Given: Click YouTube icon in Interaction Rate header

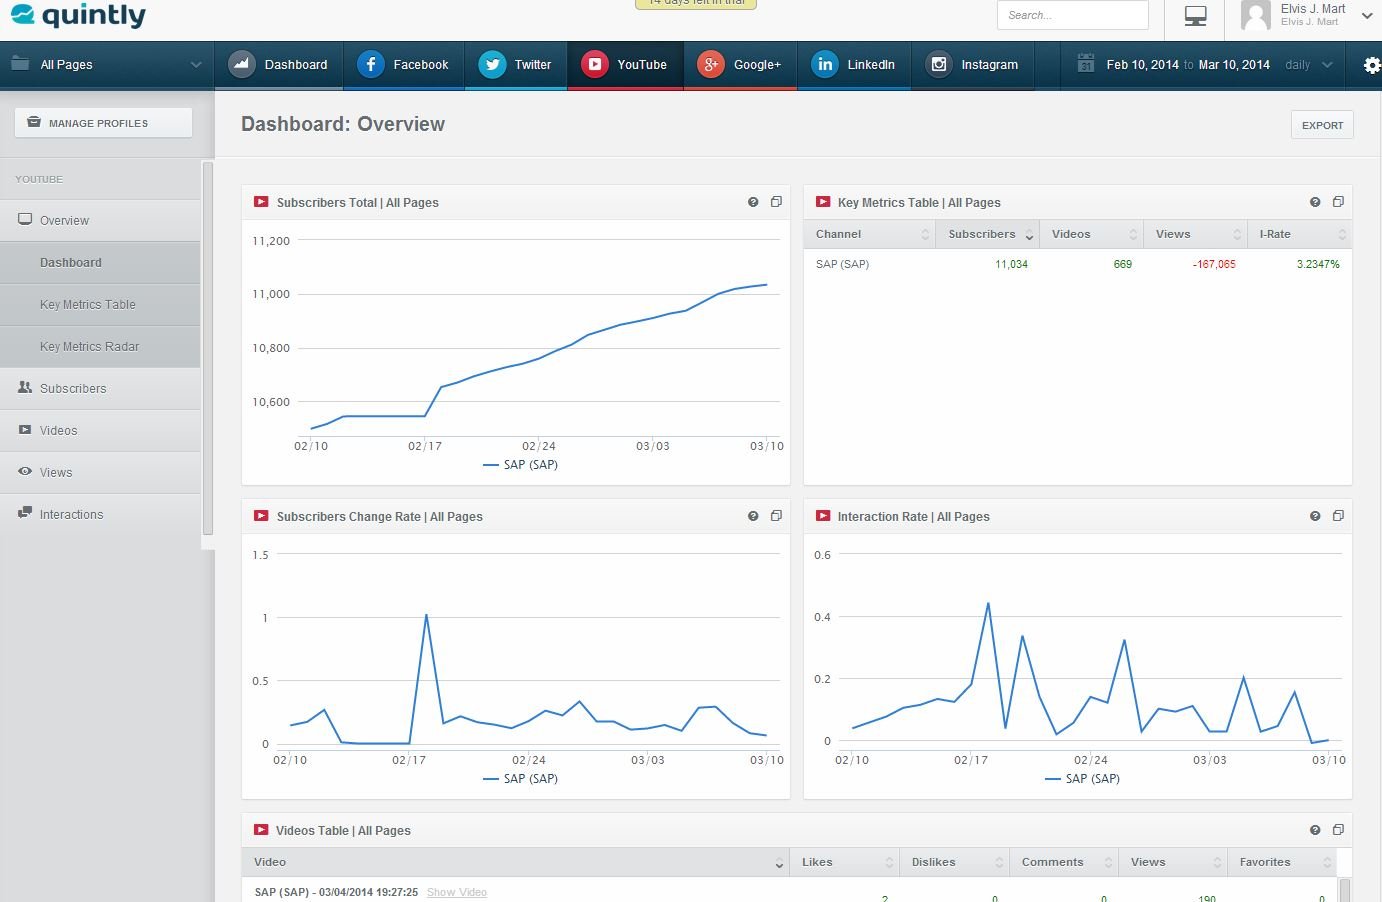Looking at the screenshot, I should (823, 516).
